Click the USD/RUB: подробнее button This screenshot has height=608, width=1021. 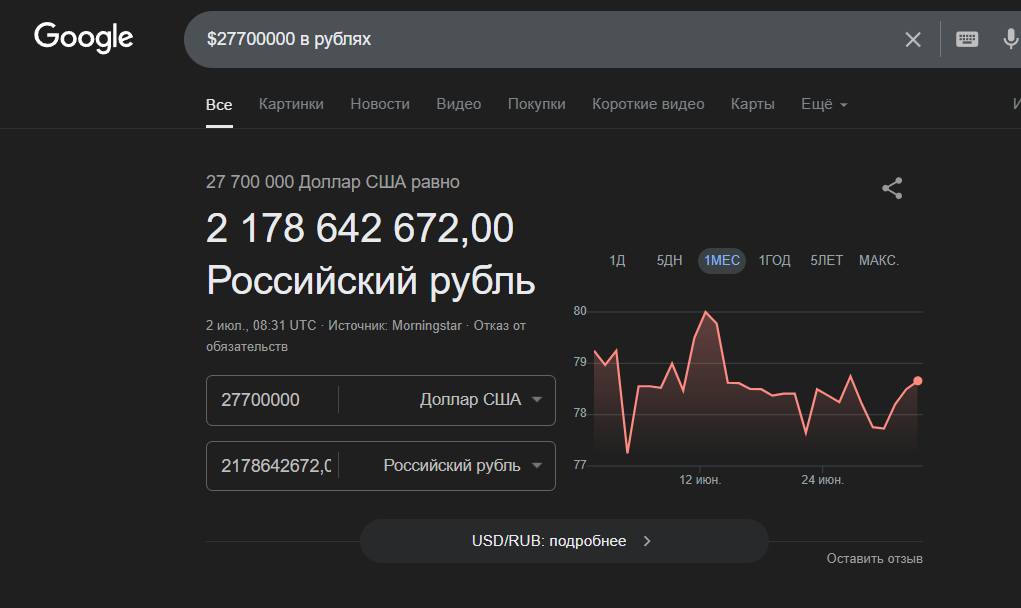(563, 541)
